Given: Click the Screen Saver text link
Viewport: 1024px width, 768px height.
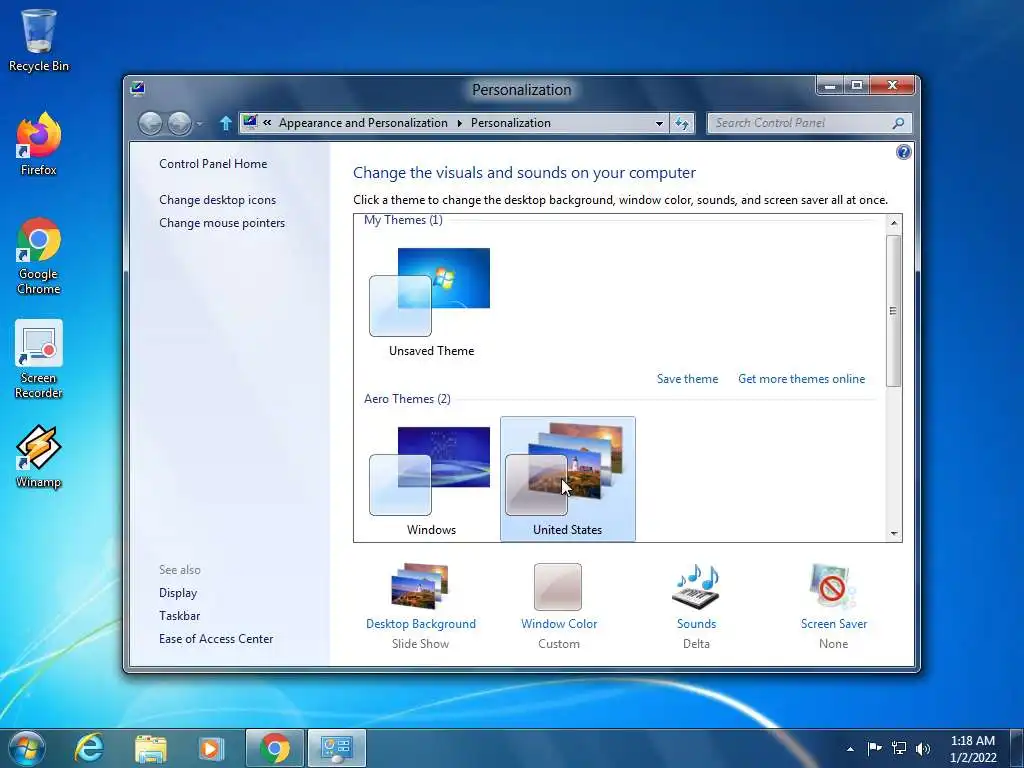Looking at the screenshot, I should (834, 624).
